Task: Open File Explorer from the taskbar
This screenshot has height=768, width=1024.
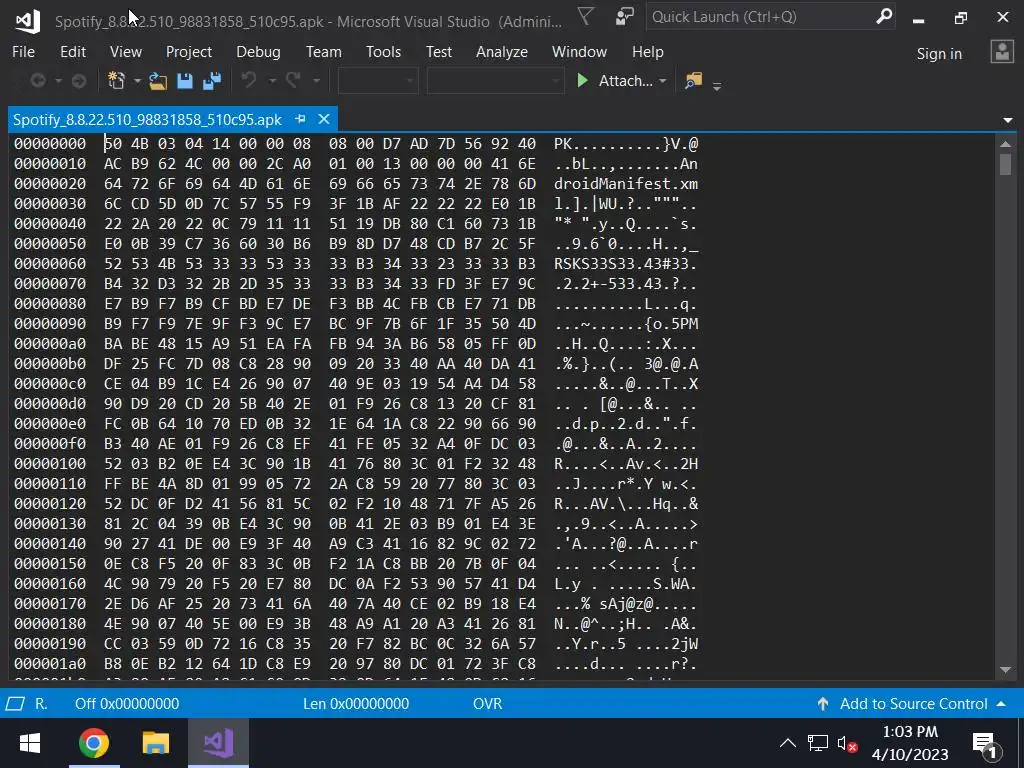Action: point(155,743)
